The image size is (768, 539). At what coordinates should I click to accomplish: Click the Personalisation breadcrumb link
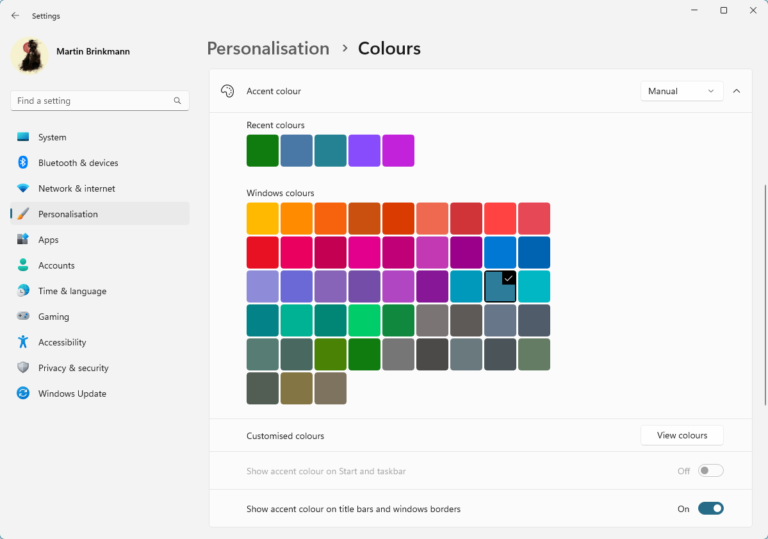[x=268, y=48]
